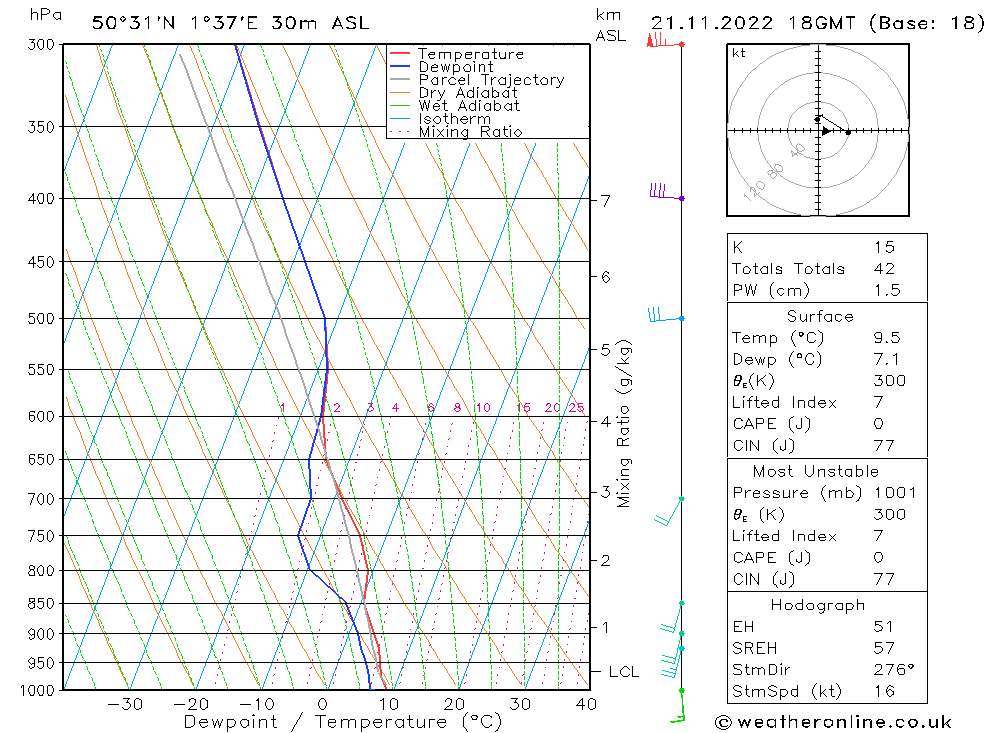This screenshot has height=733, width=1000.
Task: Click the 40 temperature axis tick label
Action: coord(586,704)
